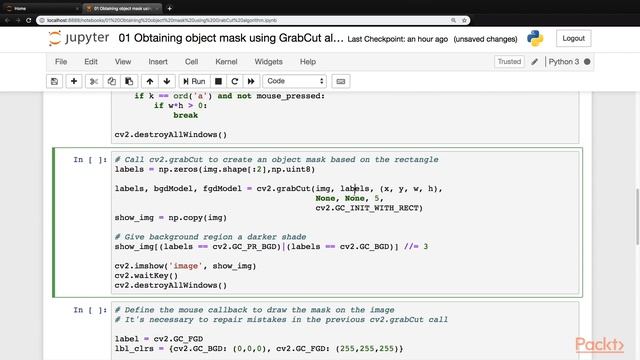Open the Cell menu
The height and width of the screenshot is (360, 640).
[191, 62]
